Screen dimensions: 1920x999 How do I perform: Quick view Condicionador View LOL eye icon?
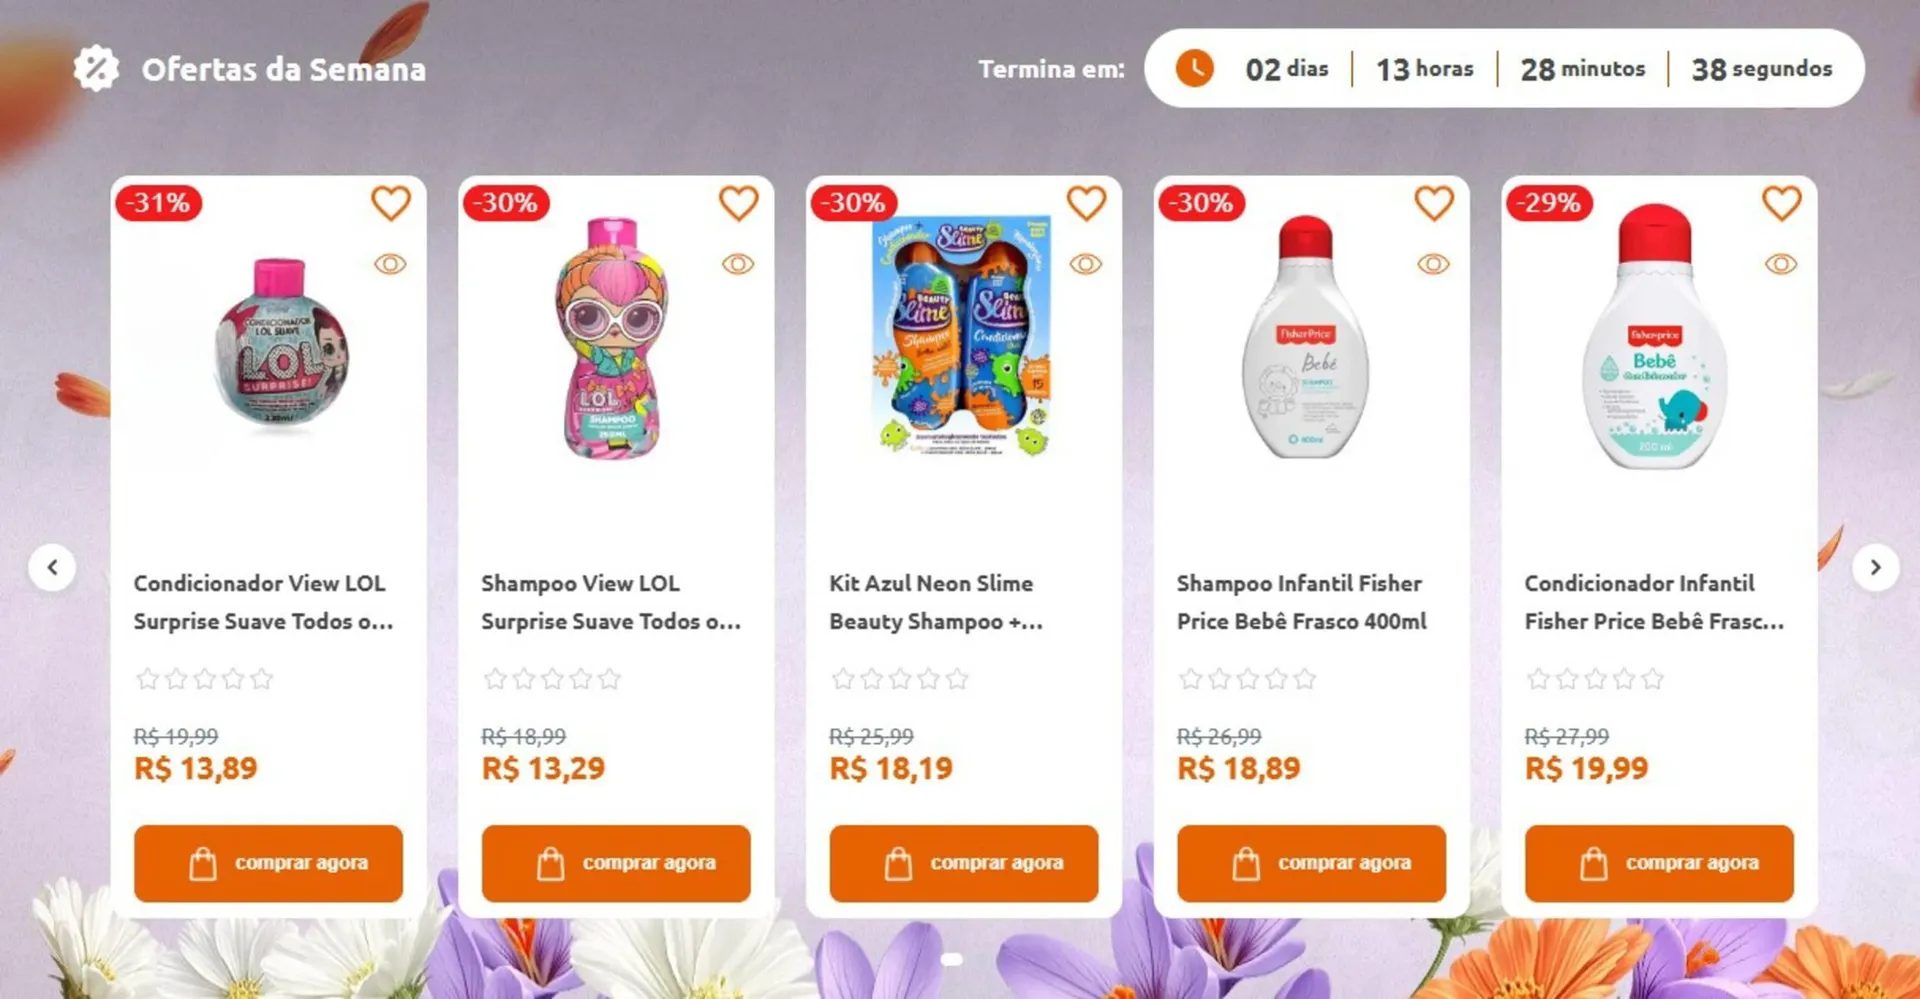[390, 264]
